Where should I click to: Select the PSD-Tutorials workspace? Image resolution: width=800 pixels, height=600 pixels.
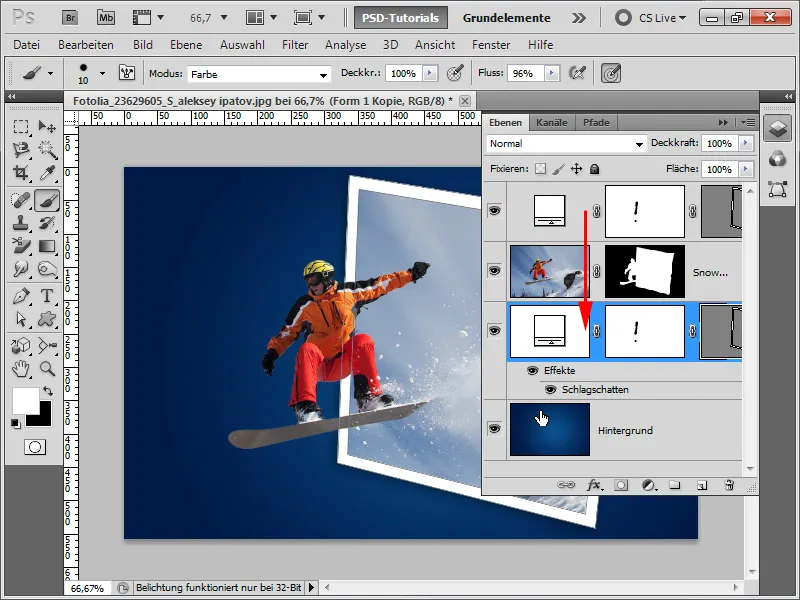pos(401,18)
